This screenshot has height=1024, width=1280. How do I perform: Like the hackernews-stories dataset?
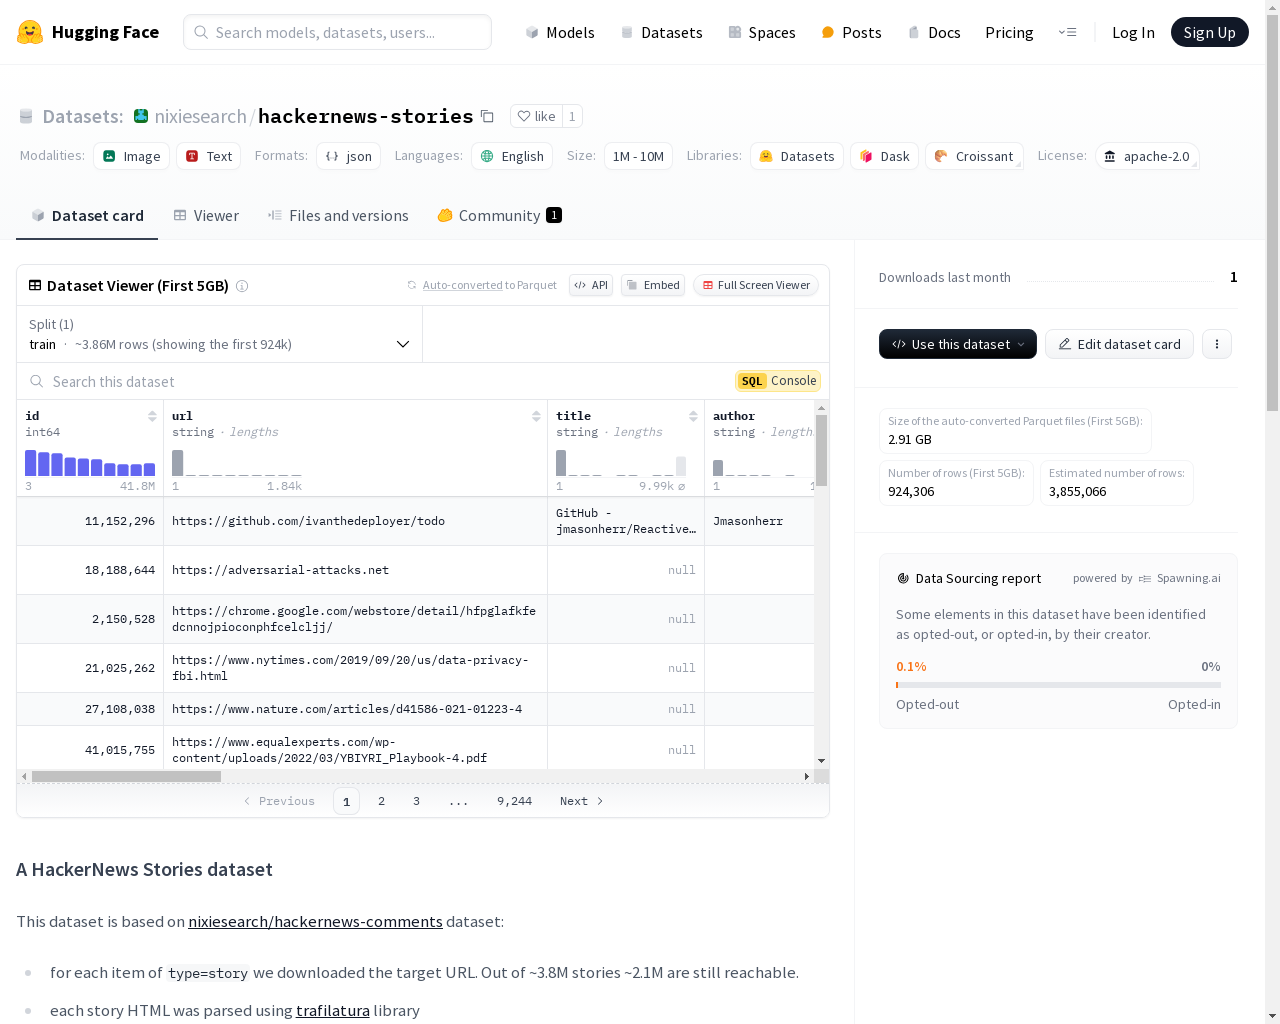coord(536,116)
